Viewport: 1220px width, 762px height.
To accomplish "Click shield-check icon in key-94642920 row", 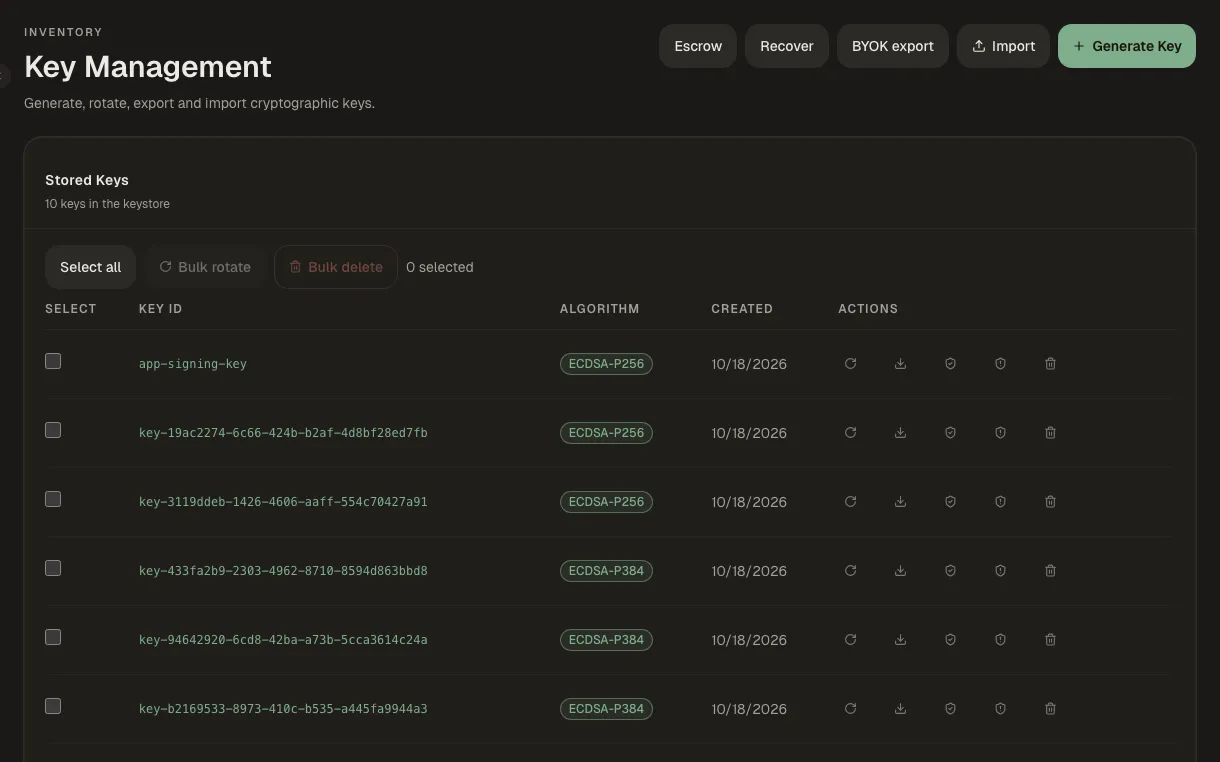I will 950,640.
